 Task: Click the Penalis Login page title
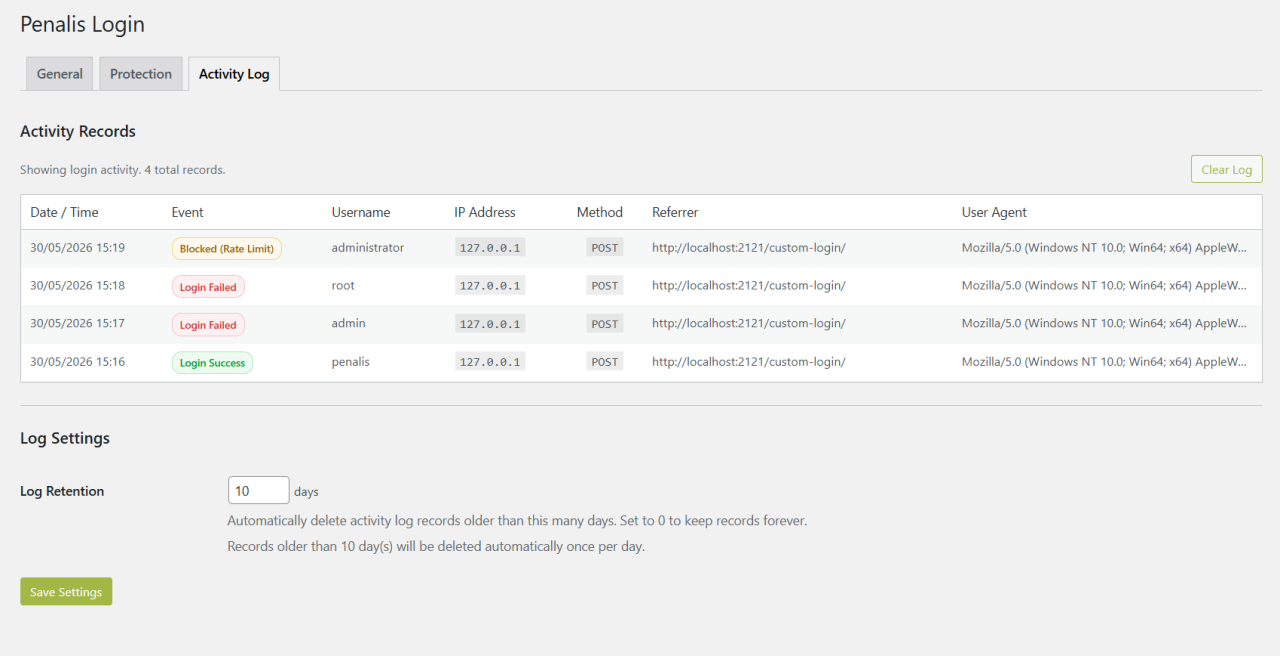(x=83, y=24)
